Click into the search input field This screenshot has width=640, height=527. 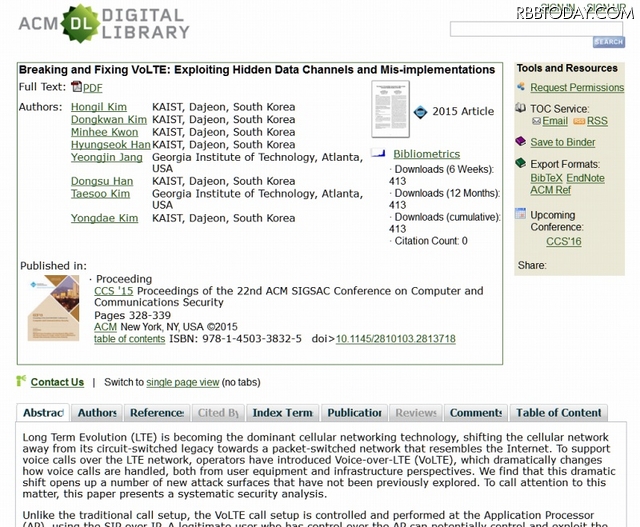[536, 29]
